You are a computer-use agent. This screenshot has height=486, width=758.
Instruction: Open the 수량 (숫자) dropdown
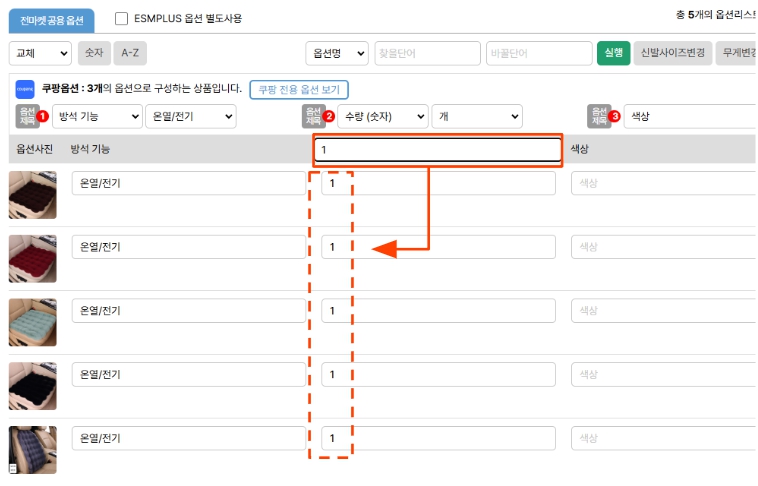pyautogui.click(x=381, y=116)
